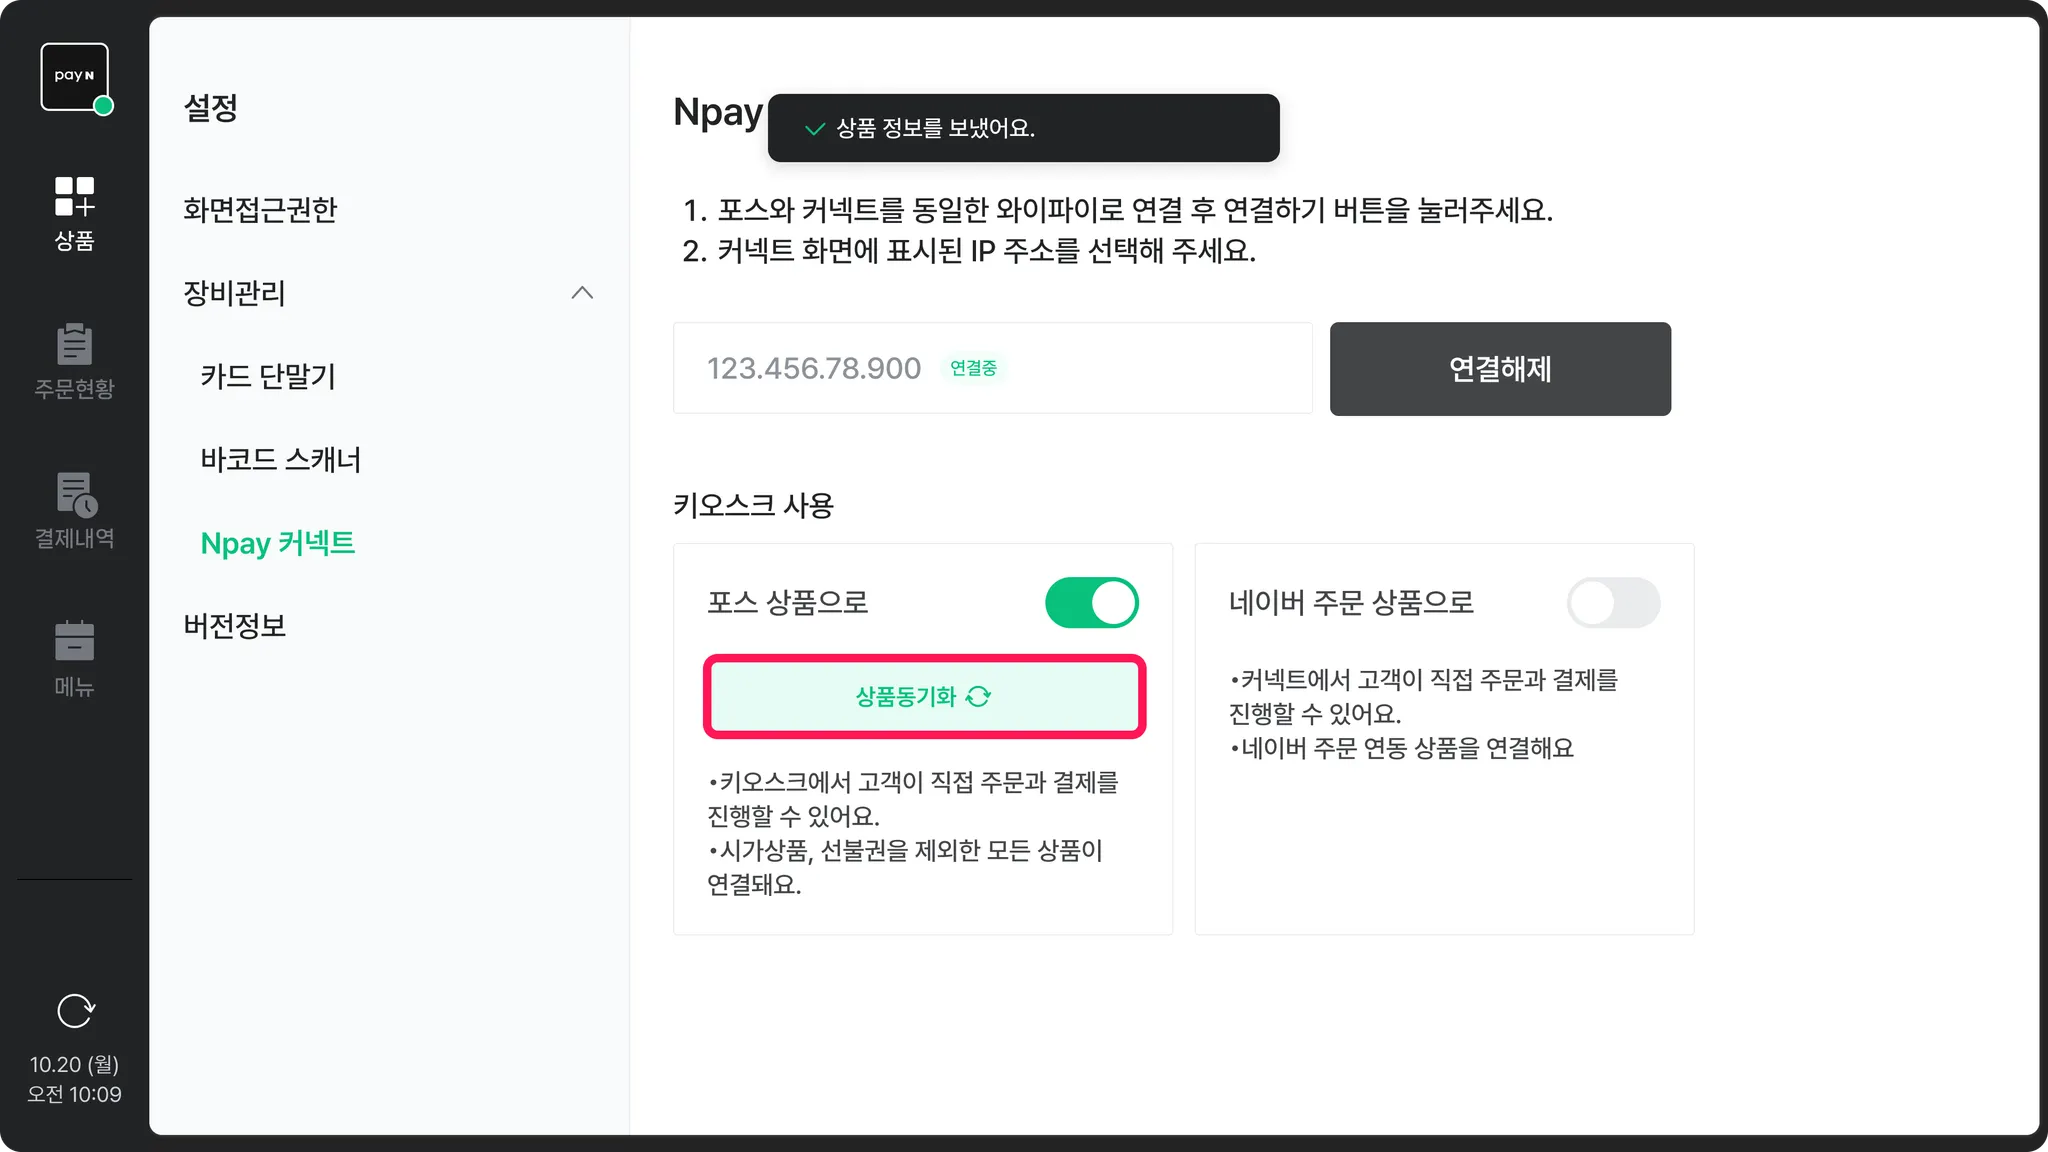Click the 장비관리 section label
This screenshot has height=1152, width=2048.
(235, 293)
